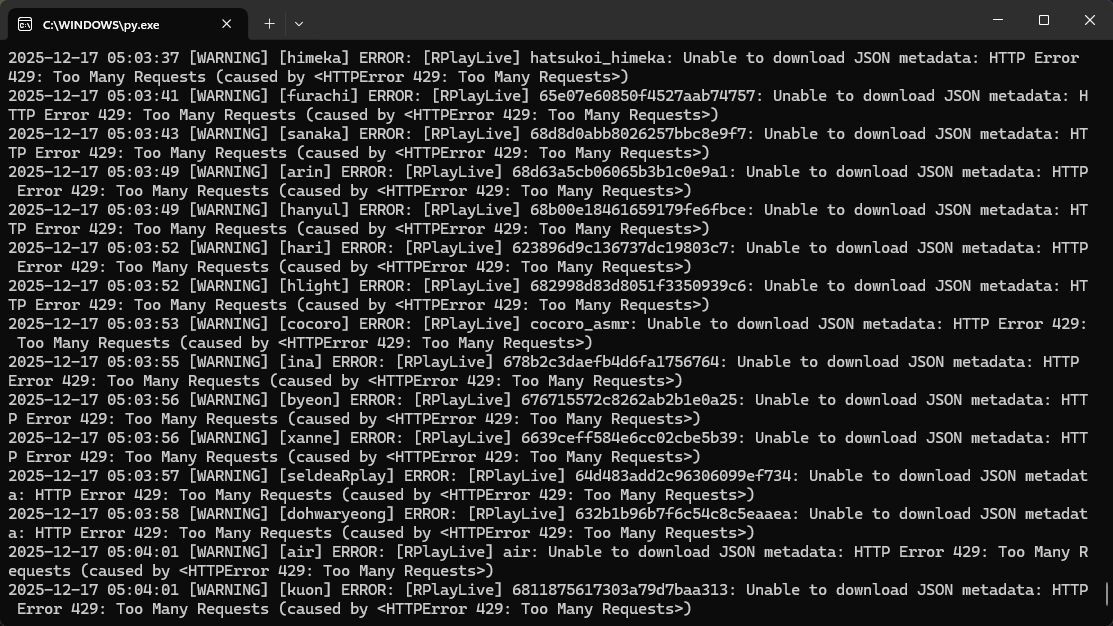This screenshot has width=1113, height=626.
Task: Click the 05:03:37 timestamp
Action: click(143, 57)
